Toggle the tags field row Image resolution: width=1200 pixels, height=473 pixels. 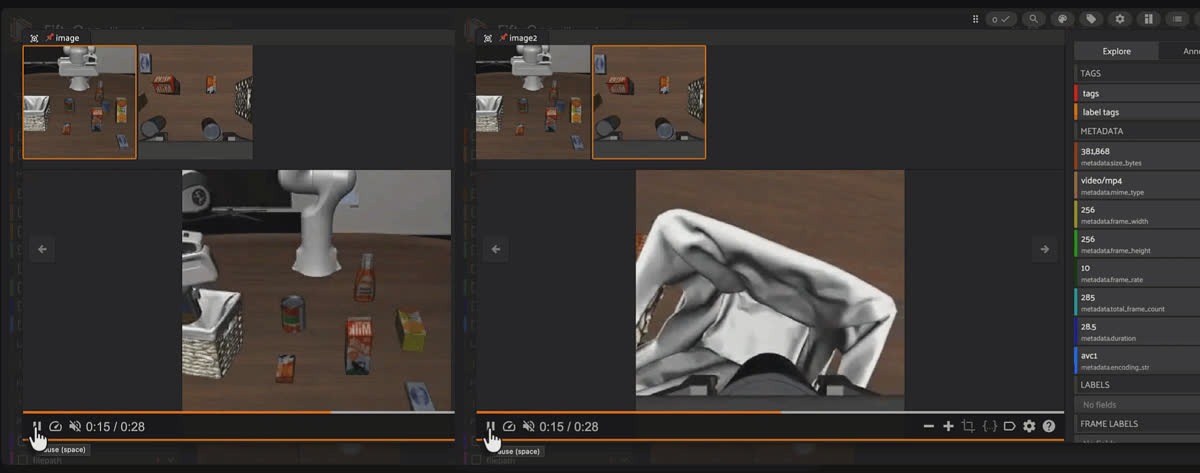(1137, 93)
